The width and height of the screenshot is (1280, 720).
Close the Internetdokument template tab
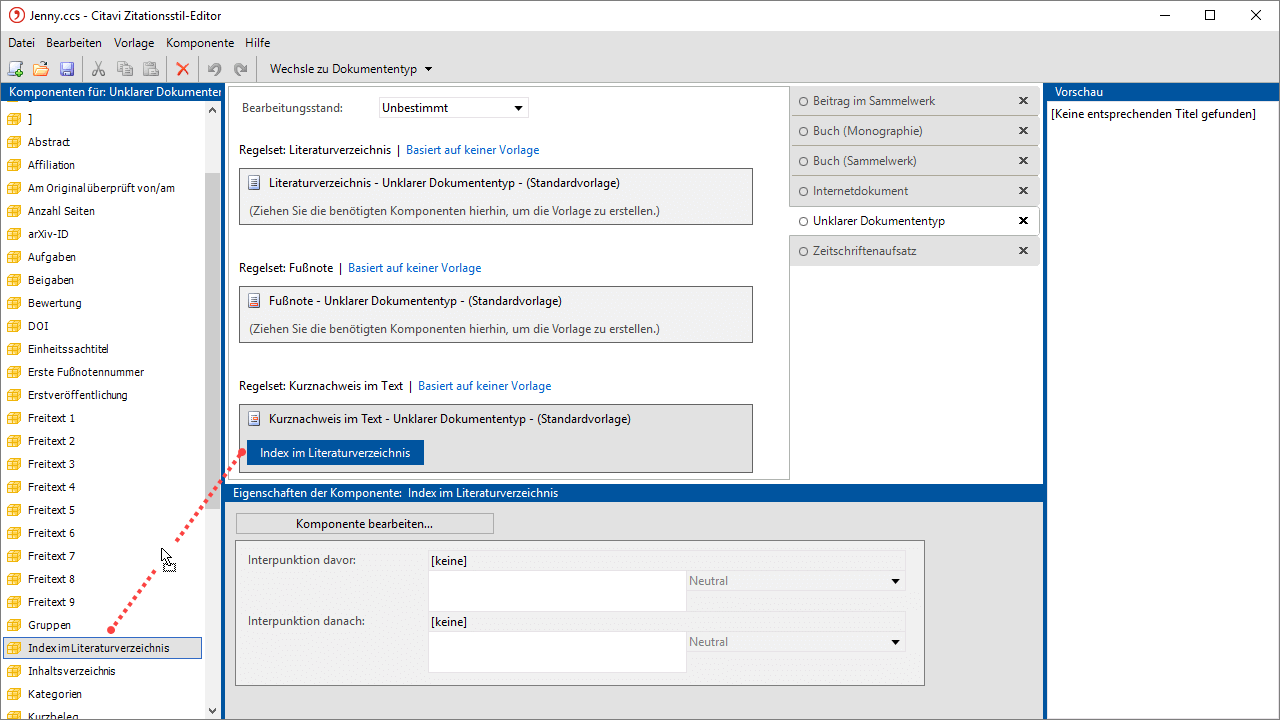coord(1023,191)
